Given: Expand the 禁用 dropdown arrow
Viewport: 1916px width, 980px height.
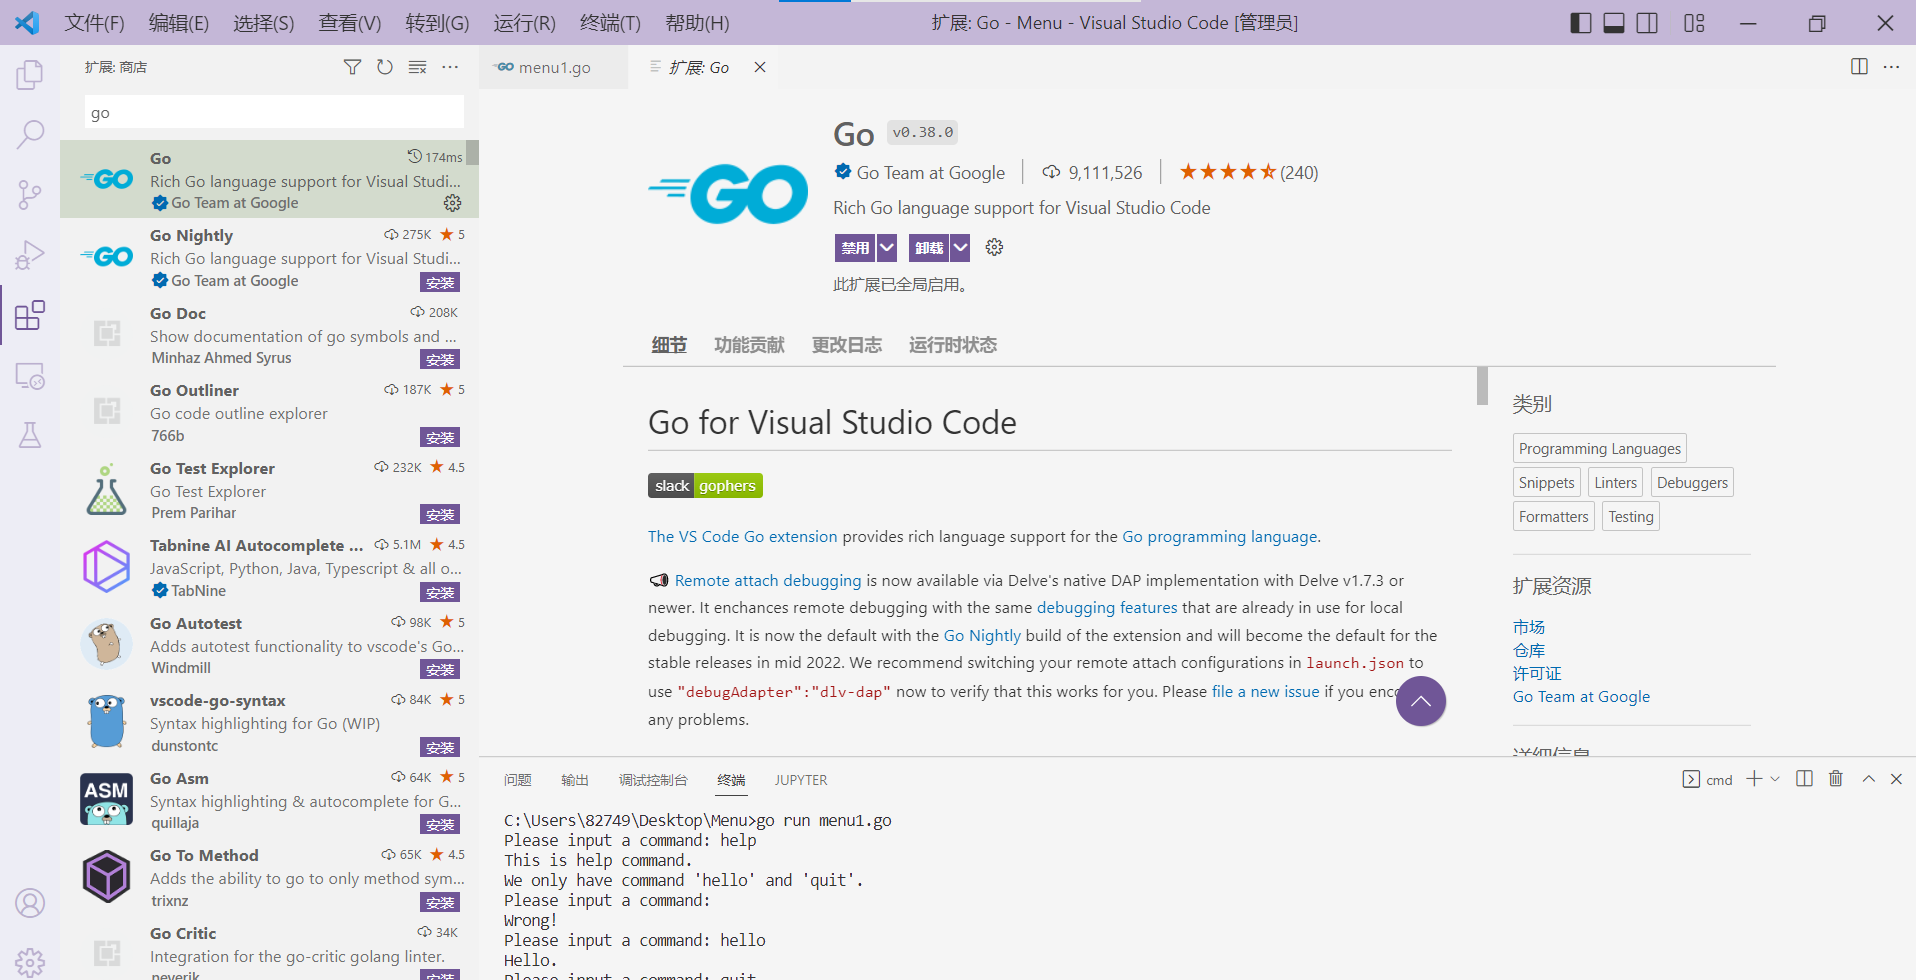Looking at the screenshot, I should click(887, 247).
